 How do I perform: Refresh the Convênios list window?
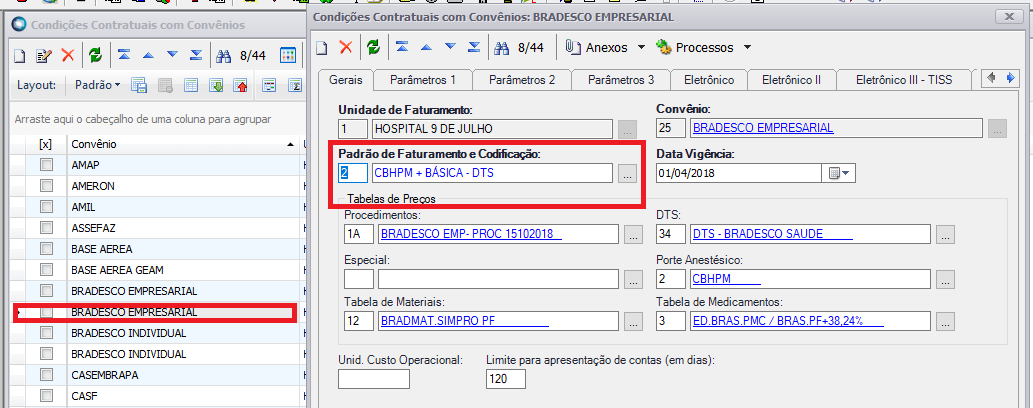click(96, 55)
